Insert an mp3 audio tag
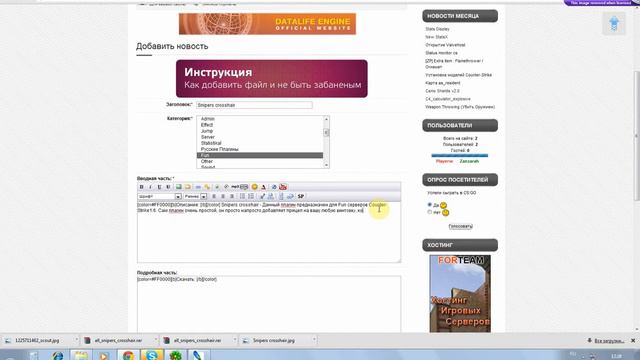 click(235, 187)
